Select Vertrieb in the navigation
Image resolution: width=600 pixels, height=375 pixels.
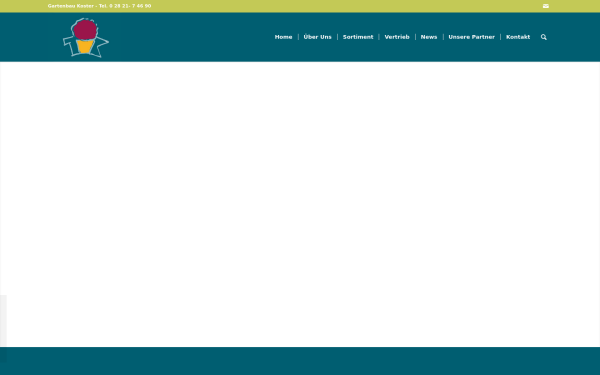point(397,37)
